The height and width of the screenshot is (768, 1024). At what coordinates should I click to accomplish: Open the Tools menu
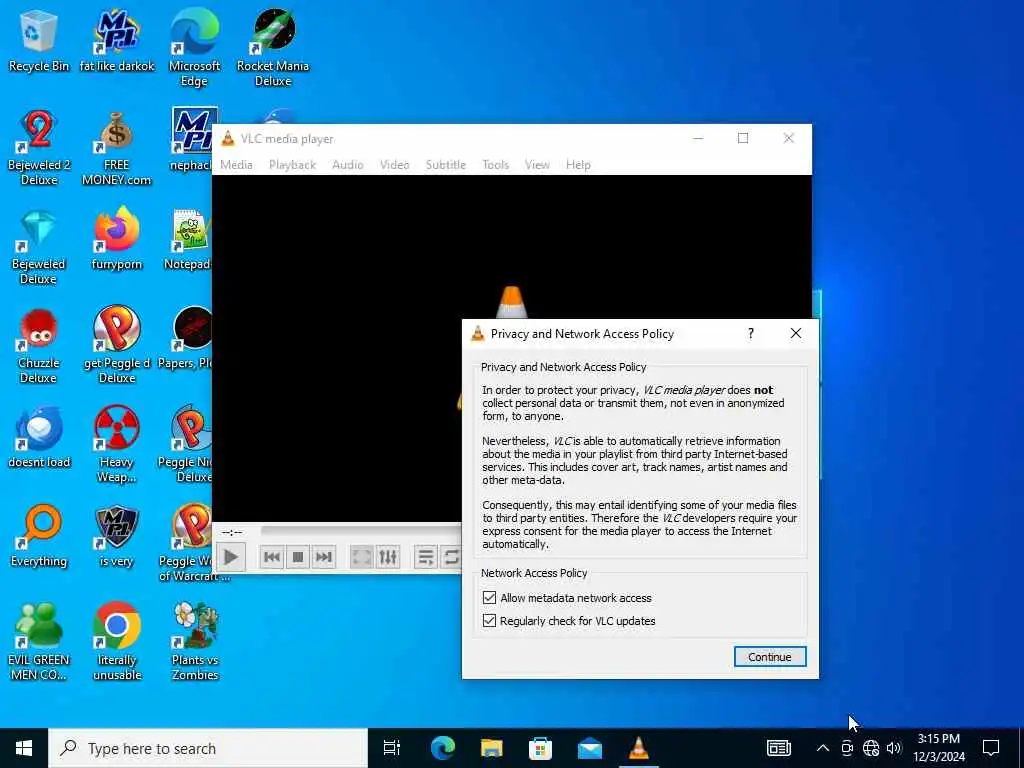click(496, 165)
